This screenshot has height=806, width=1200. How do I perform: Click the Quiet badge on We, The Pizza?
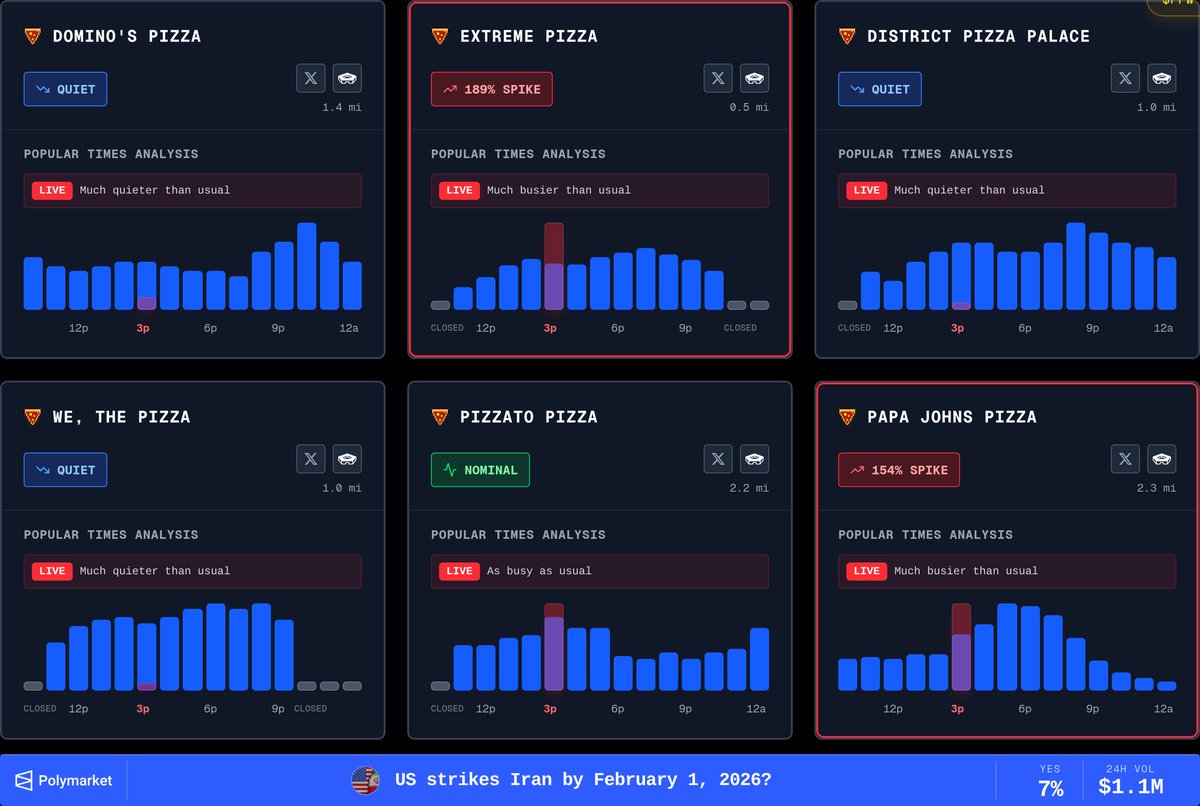pyautogui.click(x=65, y=470)
